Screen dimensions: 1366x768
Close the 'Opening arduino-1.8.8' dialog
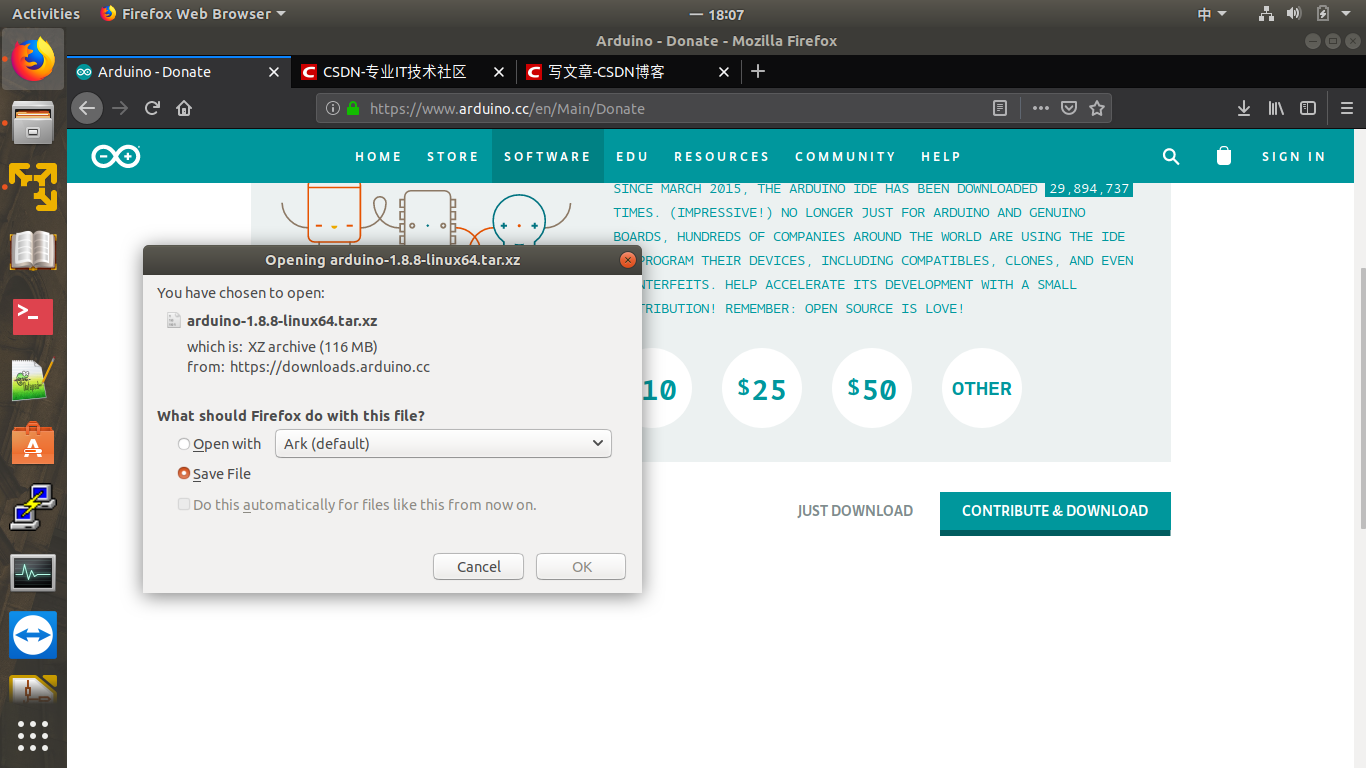click(x=628, y=260)
